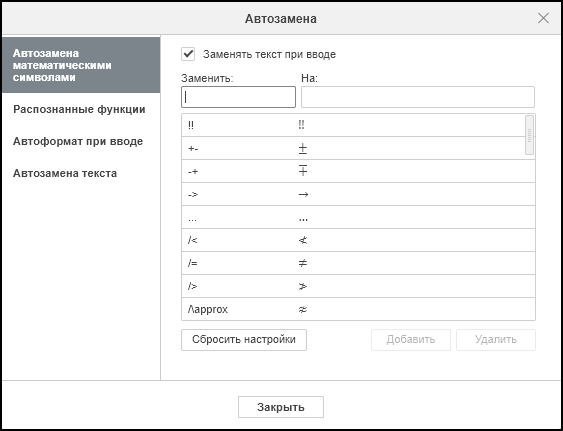Select the /= not-equal row

tap(358, 263)
